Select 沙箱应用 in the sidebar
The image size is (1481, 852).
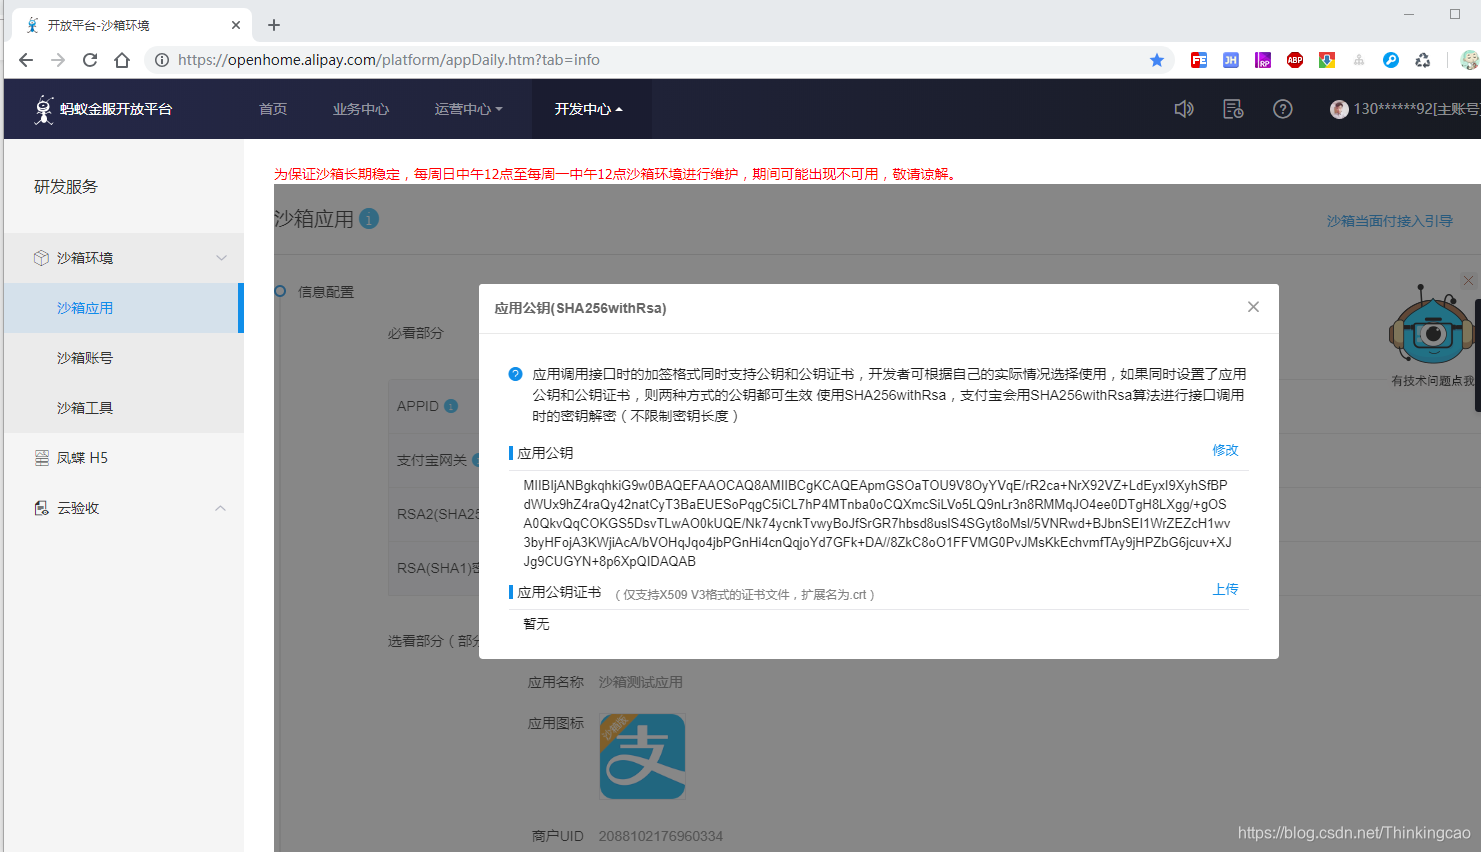coord(124,308)
